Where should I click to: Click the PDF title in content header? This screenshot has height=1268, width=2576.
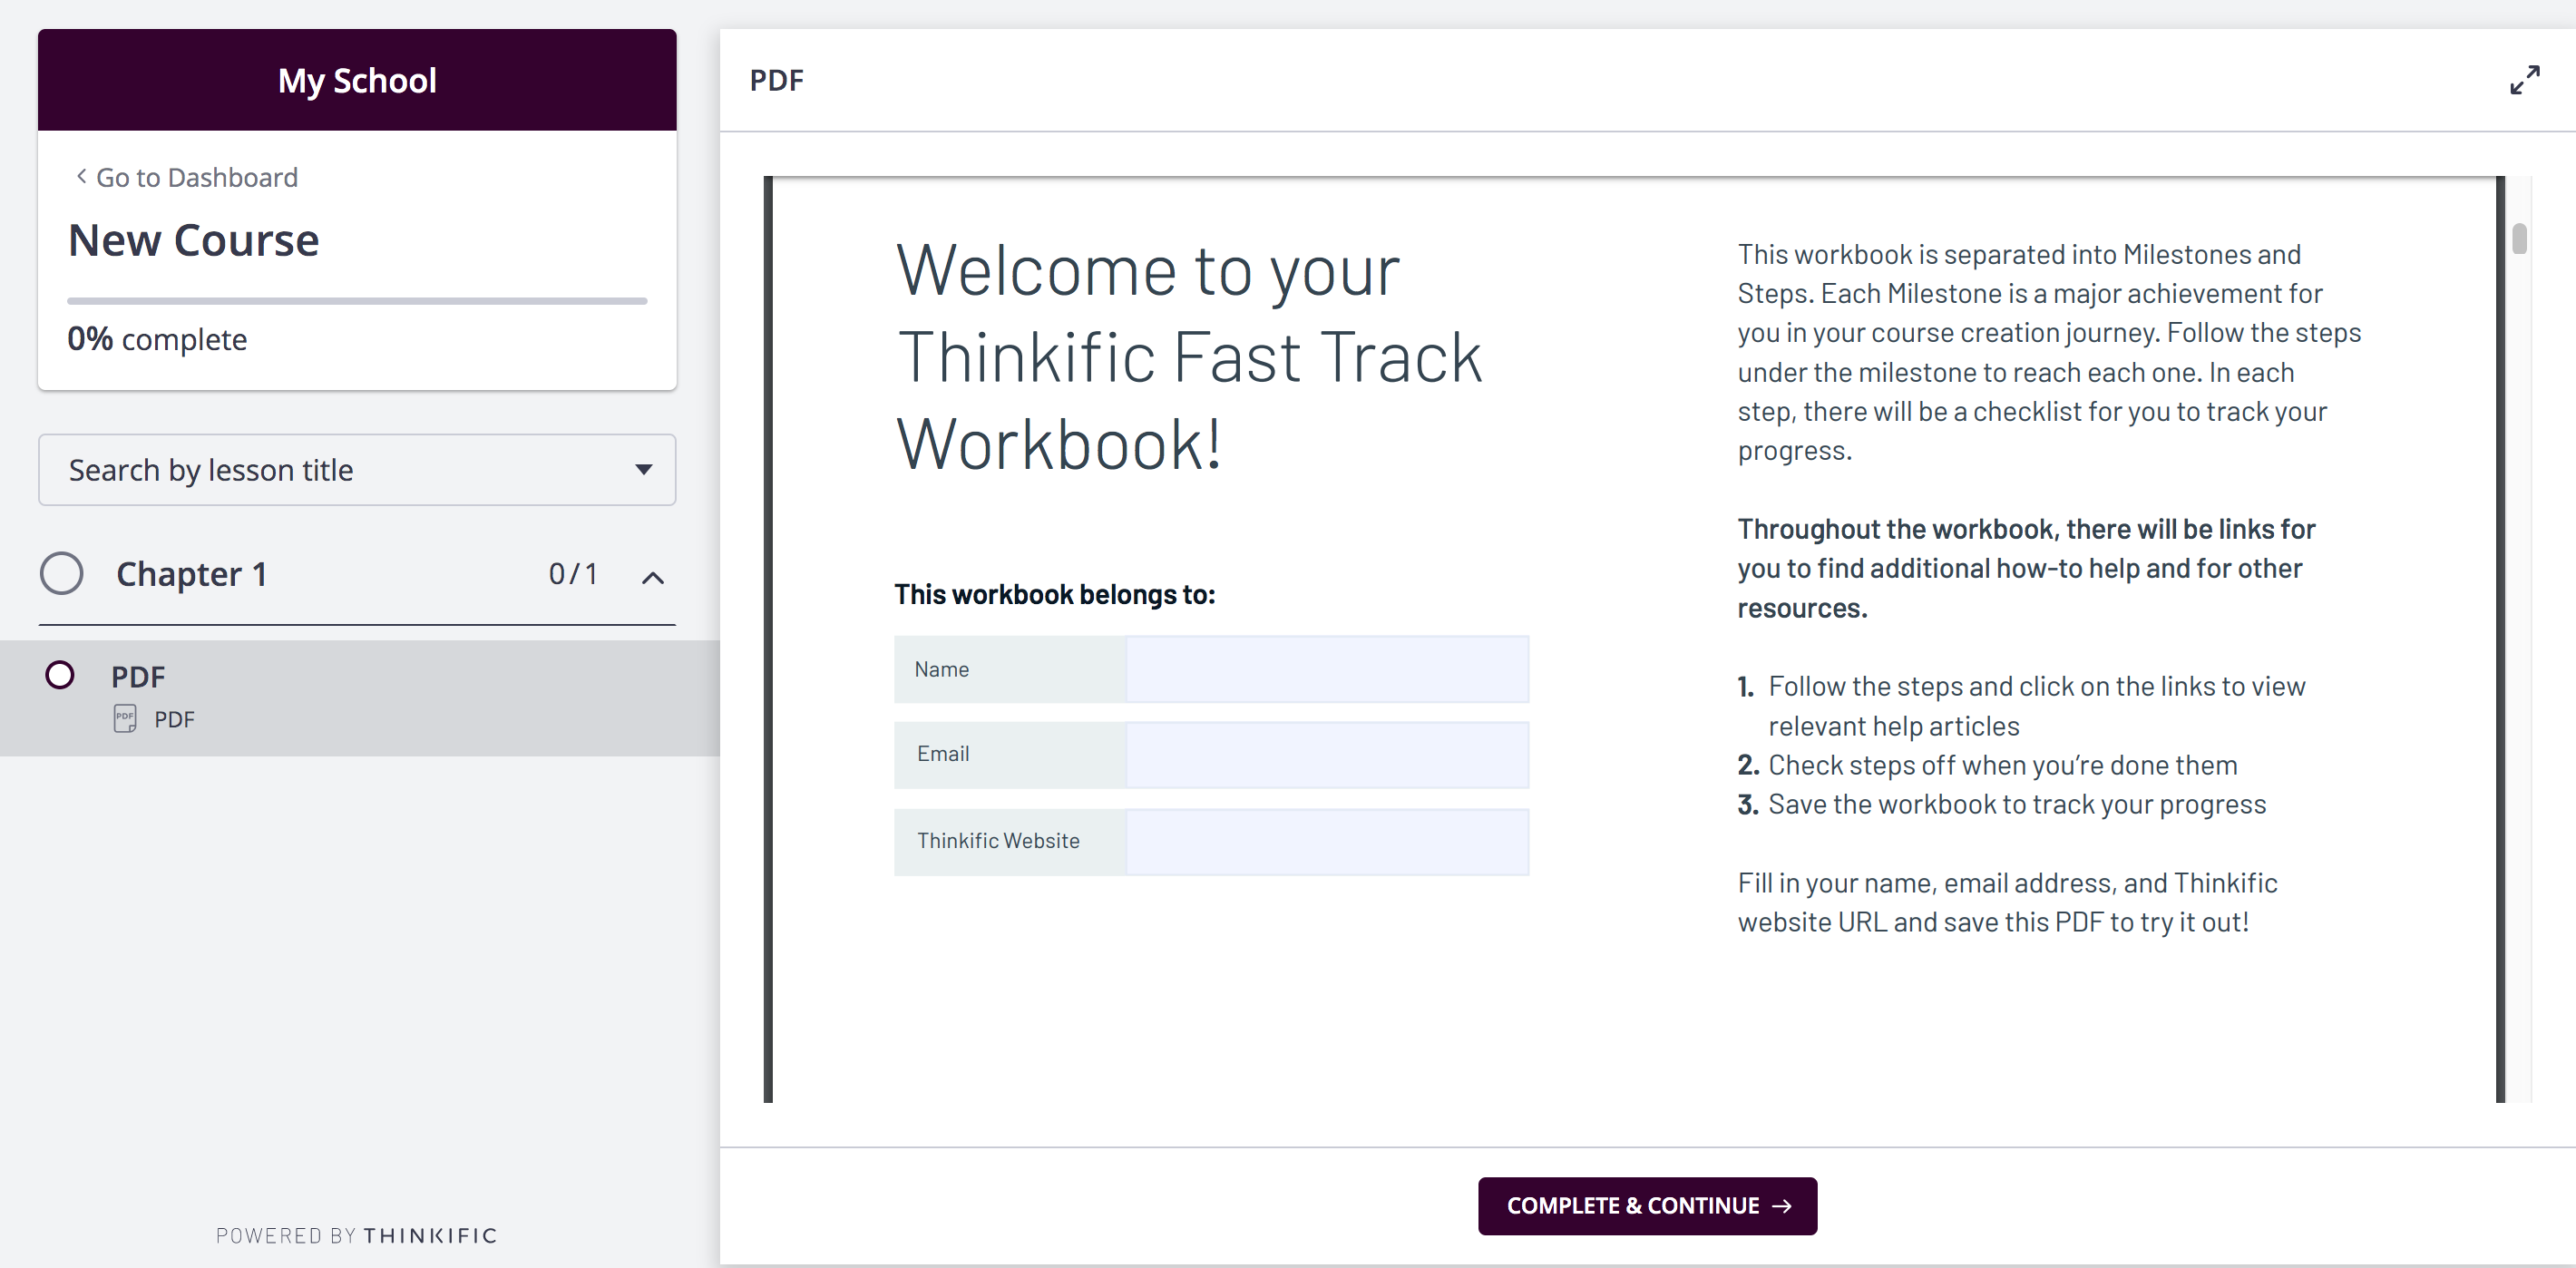click(776, 80)
